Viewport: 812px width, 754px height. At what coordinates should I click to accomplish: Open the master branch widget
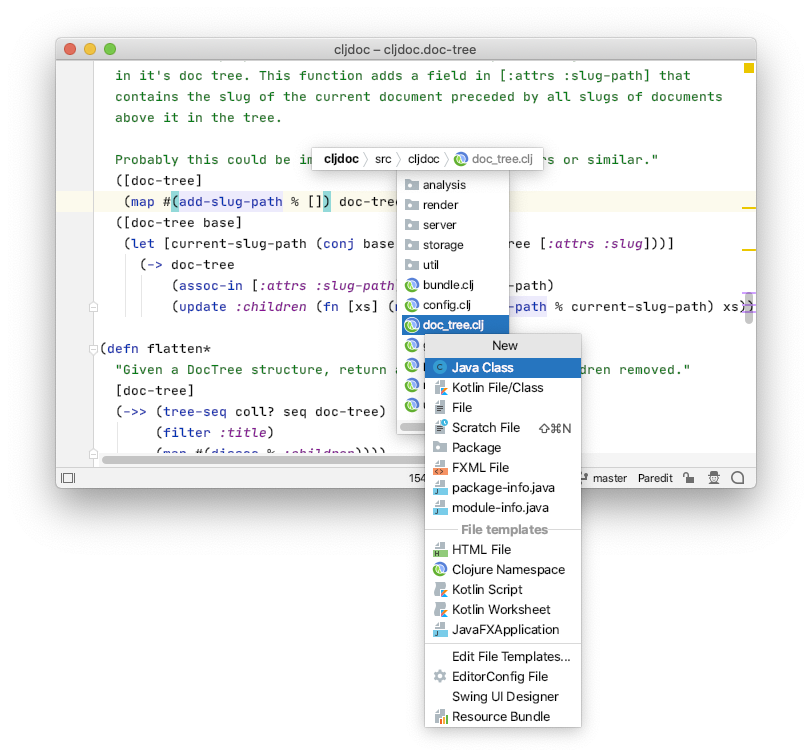[x=604, y=478]
